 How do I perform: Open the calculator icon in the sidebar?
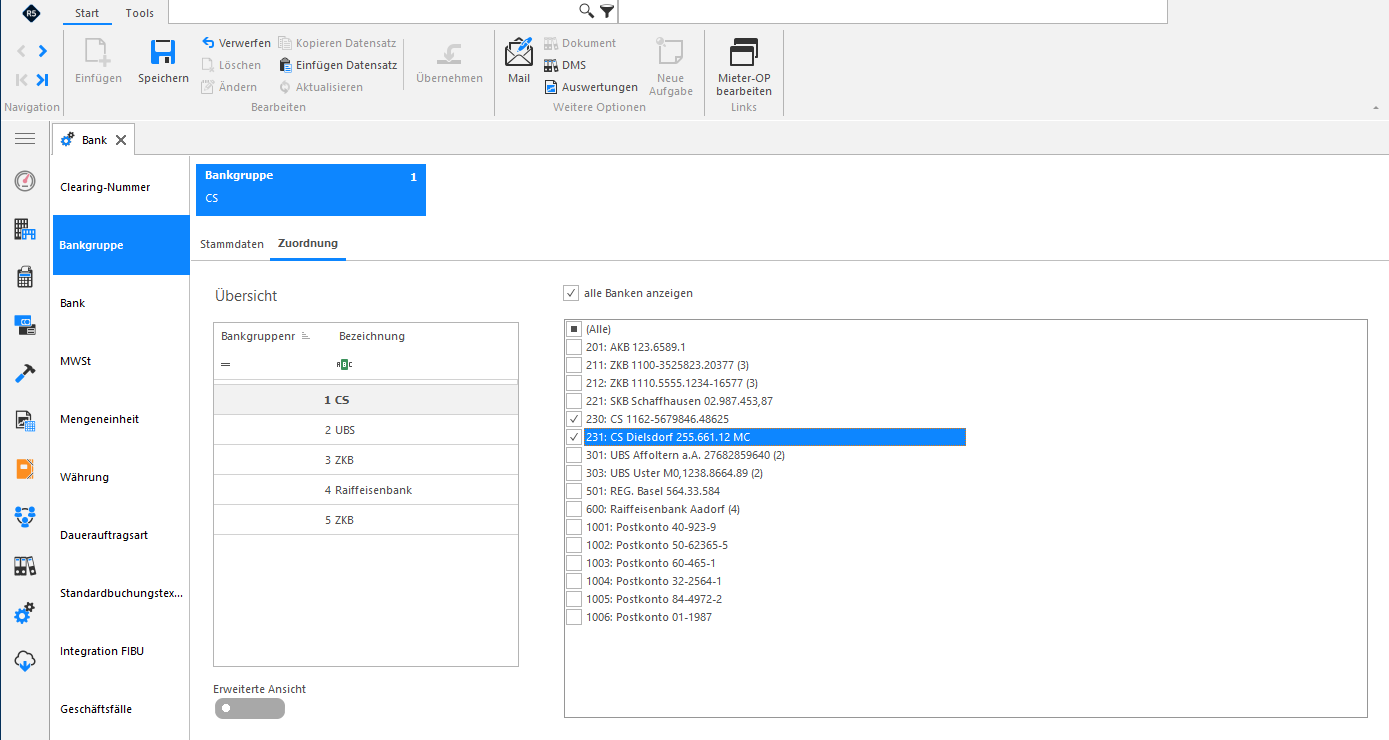click(x=25, y=277)
